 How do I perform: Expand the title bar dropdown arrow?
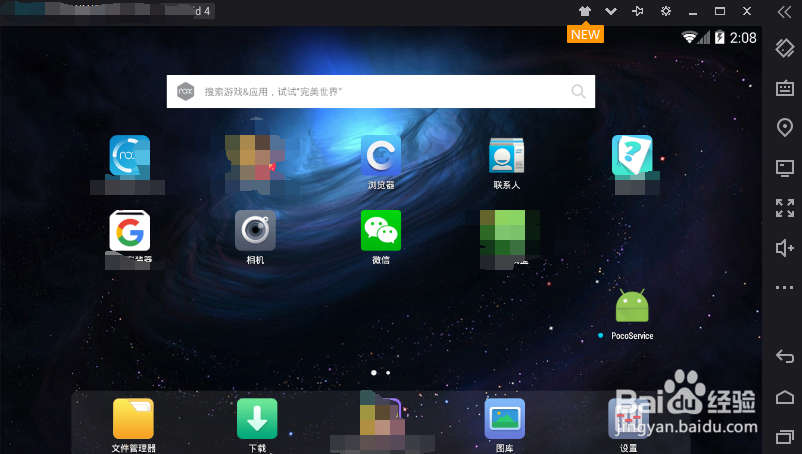coord(611,11)
